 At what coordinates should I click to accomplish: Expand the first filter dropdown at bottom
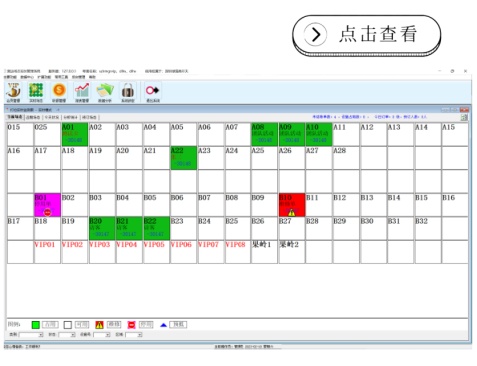(x=41, y=334)
